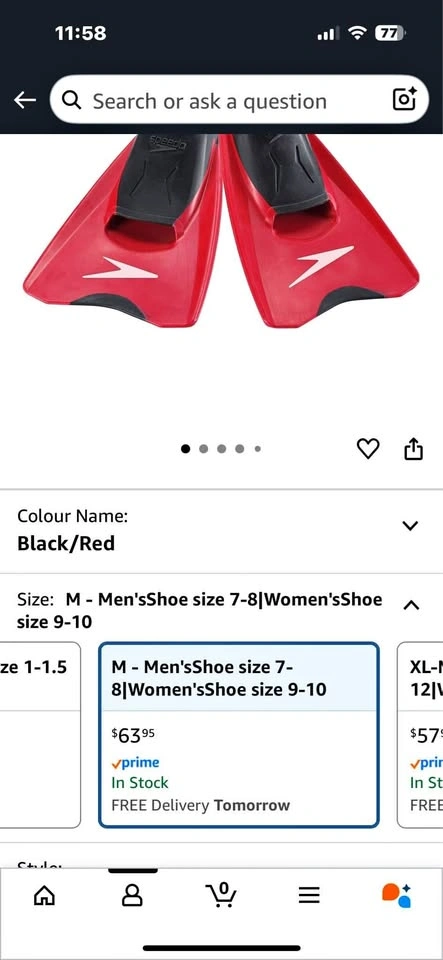443x960 pixels.
Task: Tap the Black/Red colour name label
Action: click(x=66, y=543)
